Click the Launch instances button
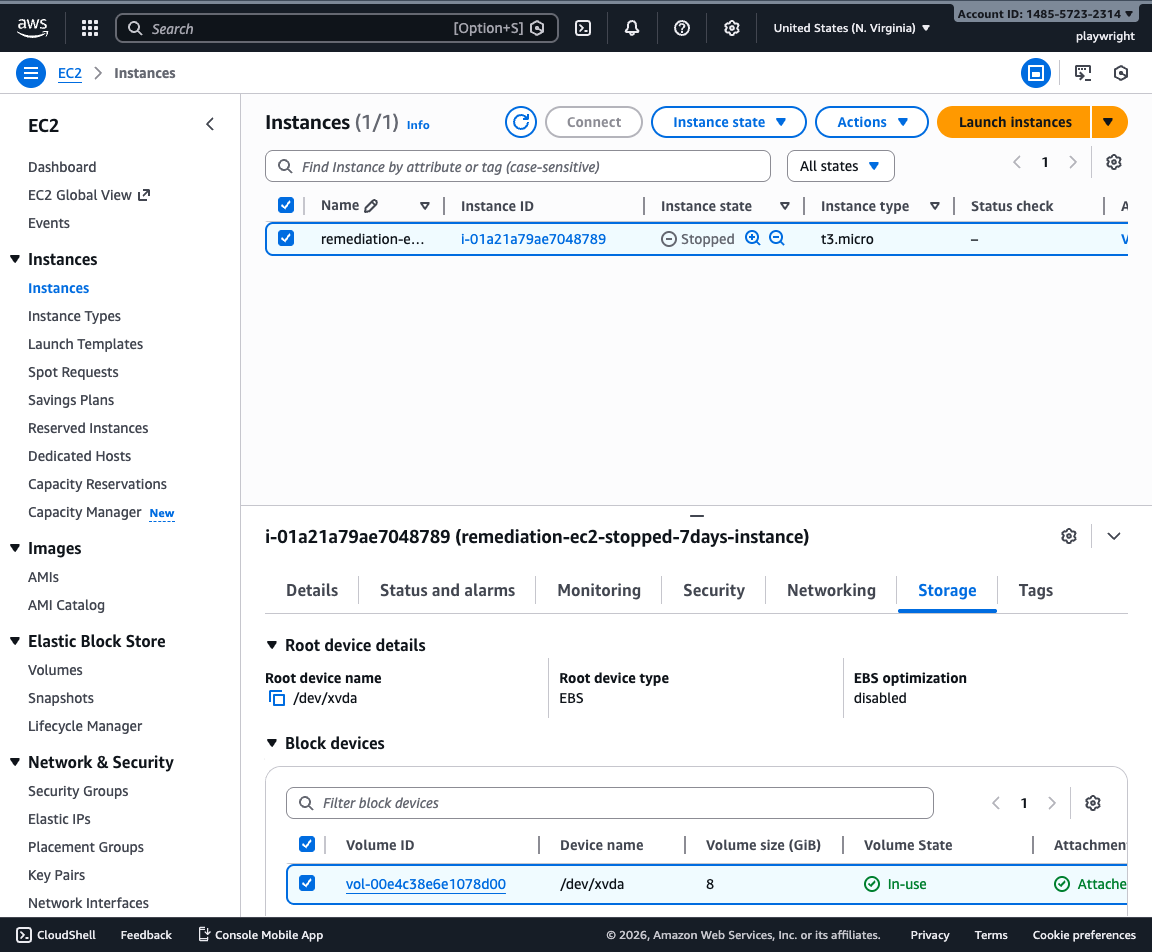The height and width of the screenshot is (952, 1152). point(1013,121)
